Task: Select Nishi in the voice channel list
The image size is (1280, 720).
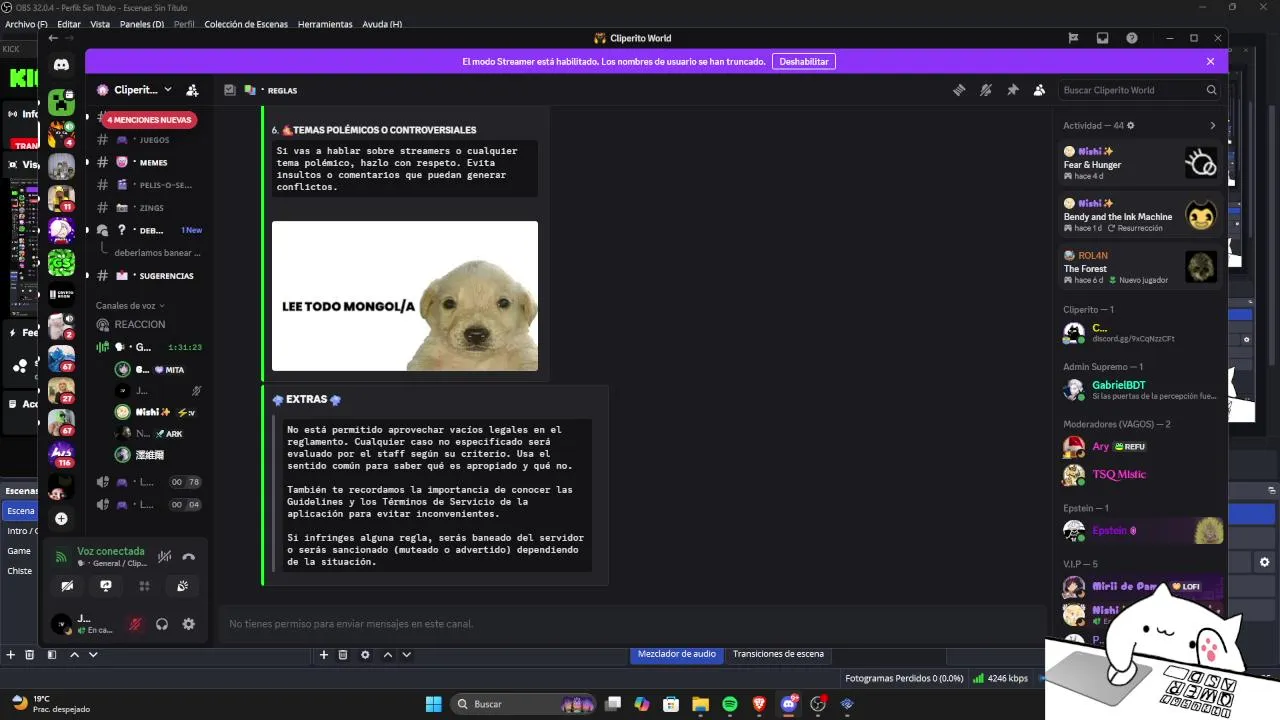Action: [x=156, y=412]
